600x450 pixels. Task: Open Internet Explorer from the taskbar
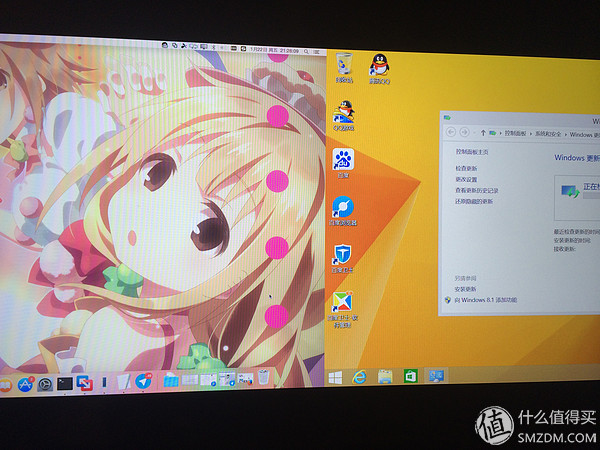359,377
